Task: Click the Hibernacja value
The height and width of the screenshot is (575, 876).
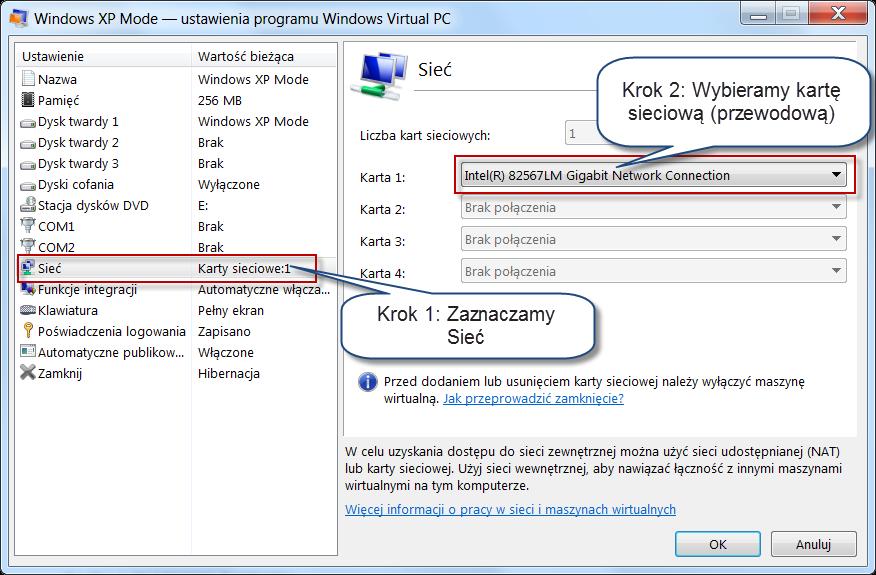Action: point(228,373)
